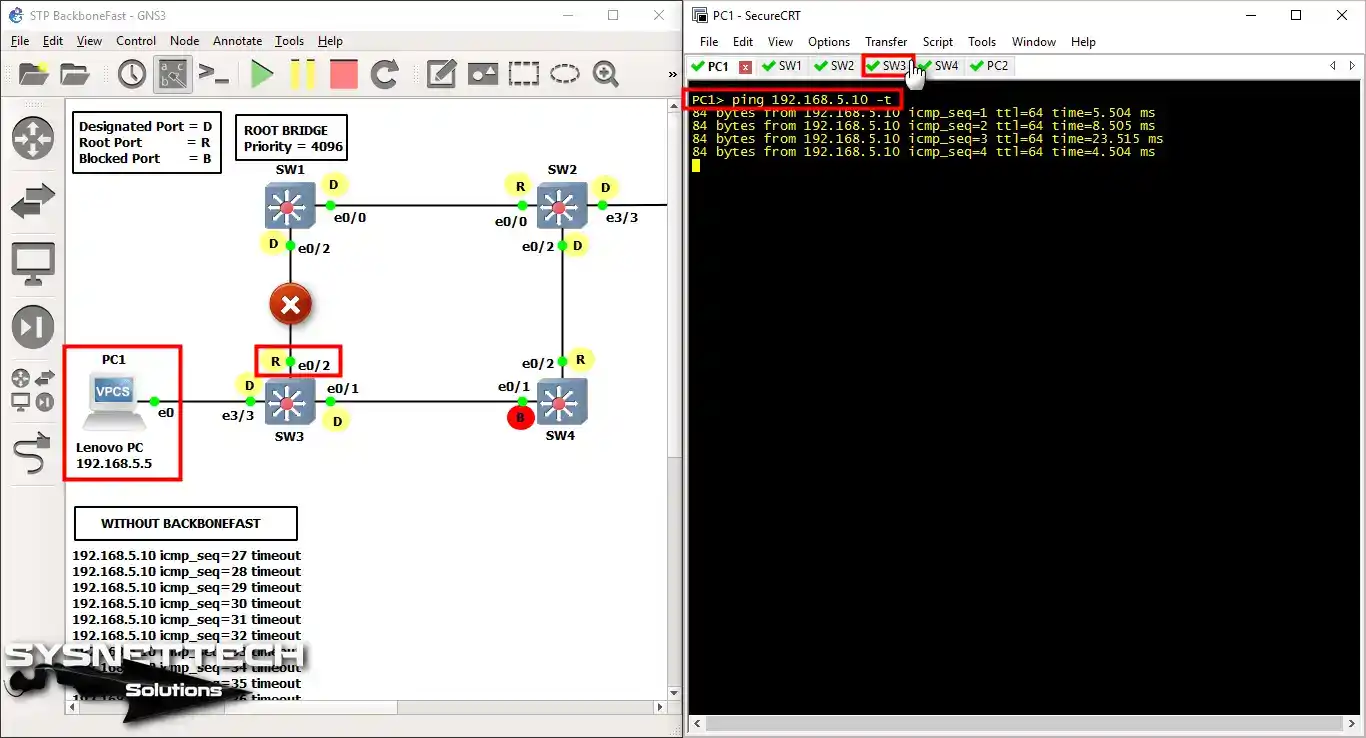
Task: Browse security devices in the GNS3 device dock
Action: pyautogui.click(x=33, y=327)
